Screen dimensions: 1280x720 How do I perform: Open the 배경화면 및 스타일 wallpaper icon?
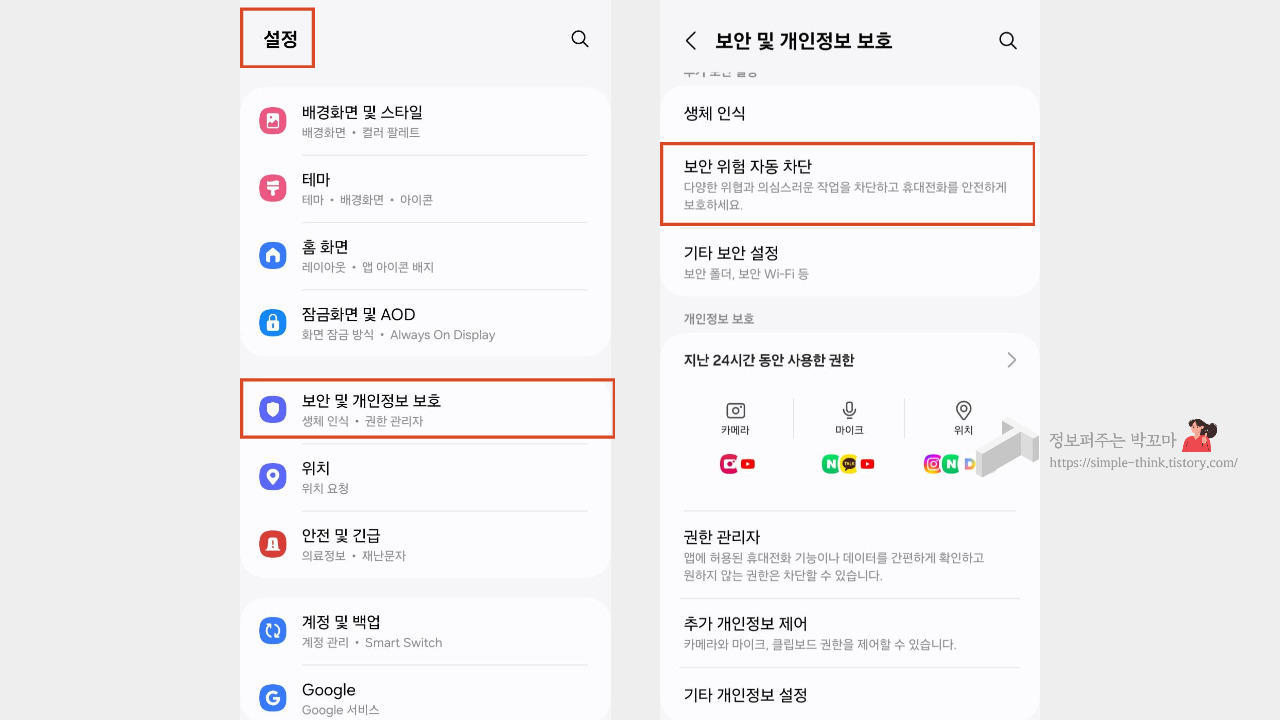(273, 121)
